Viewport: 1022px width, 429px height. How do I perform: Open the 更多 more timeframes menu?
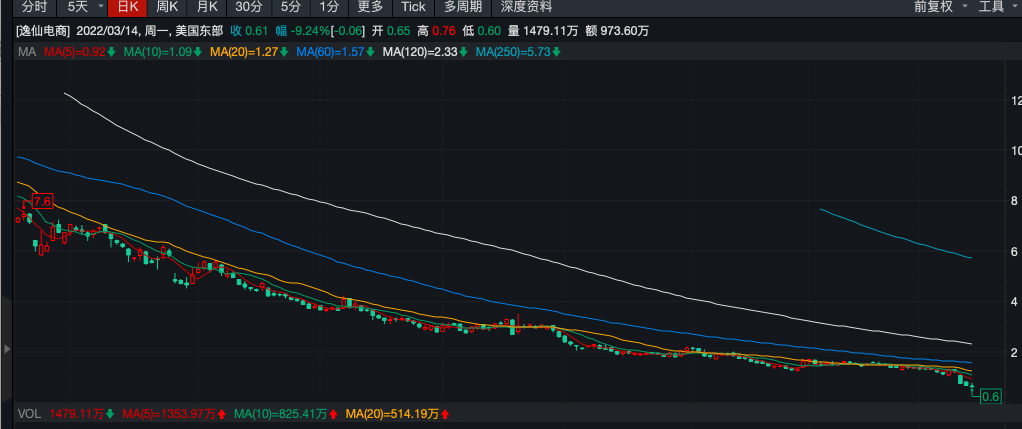point(370,7)
